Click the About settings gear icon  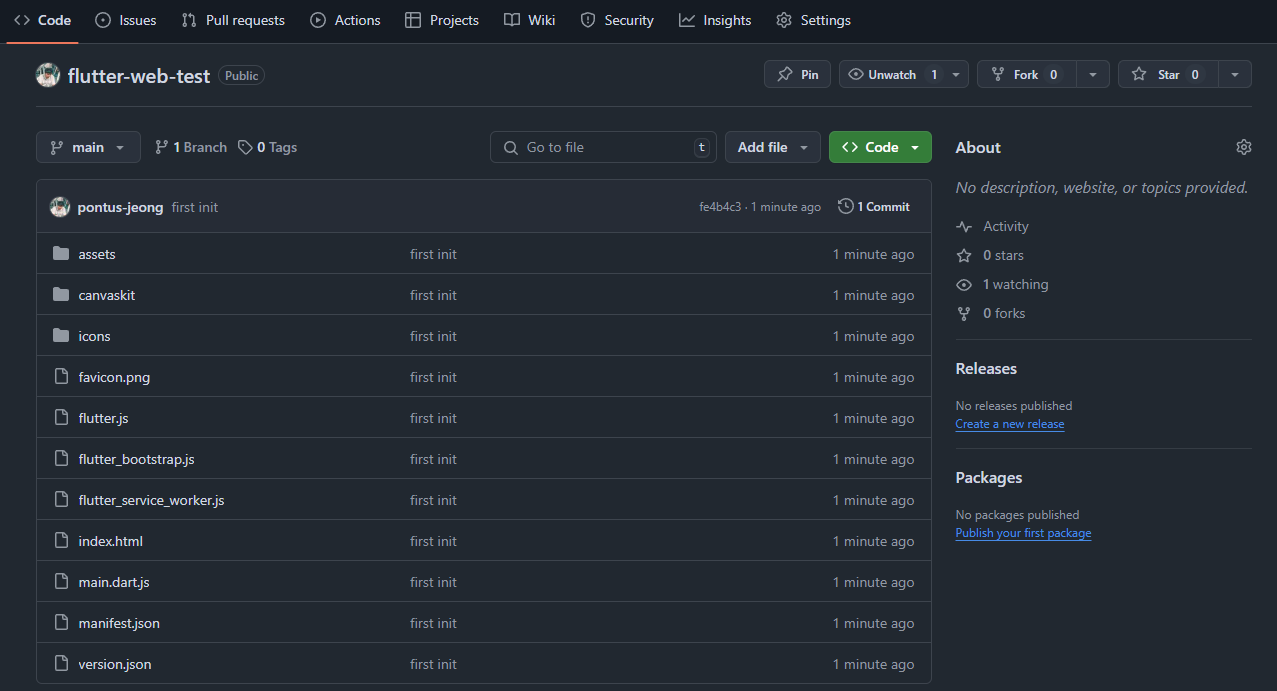1244,147
